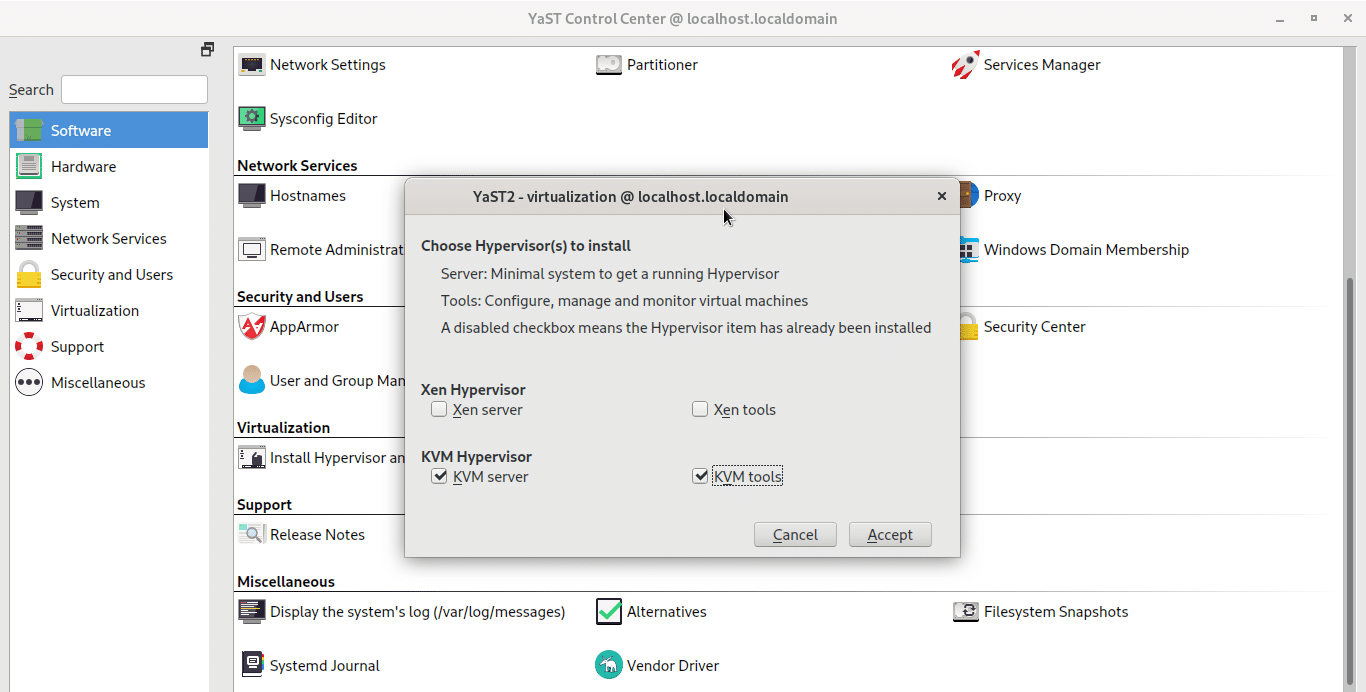Click Windows Domain Membership label text
Screen dimensions: 1366x692
(x=1087, y=250)
